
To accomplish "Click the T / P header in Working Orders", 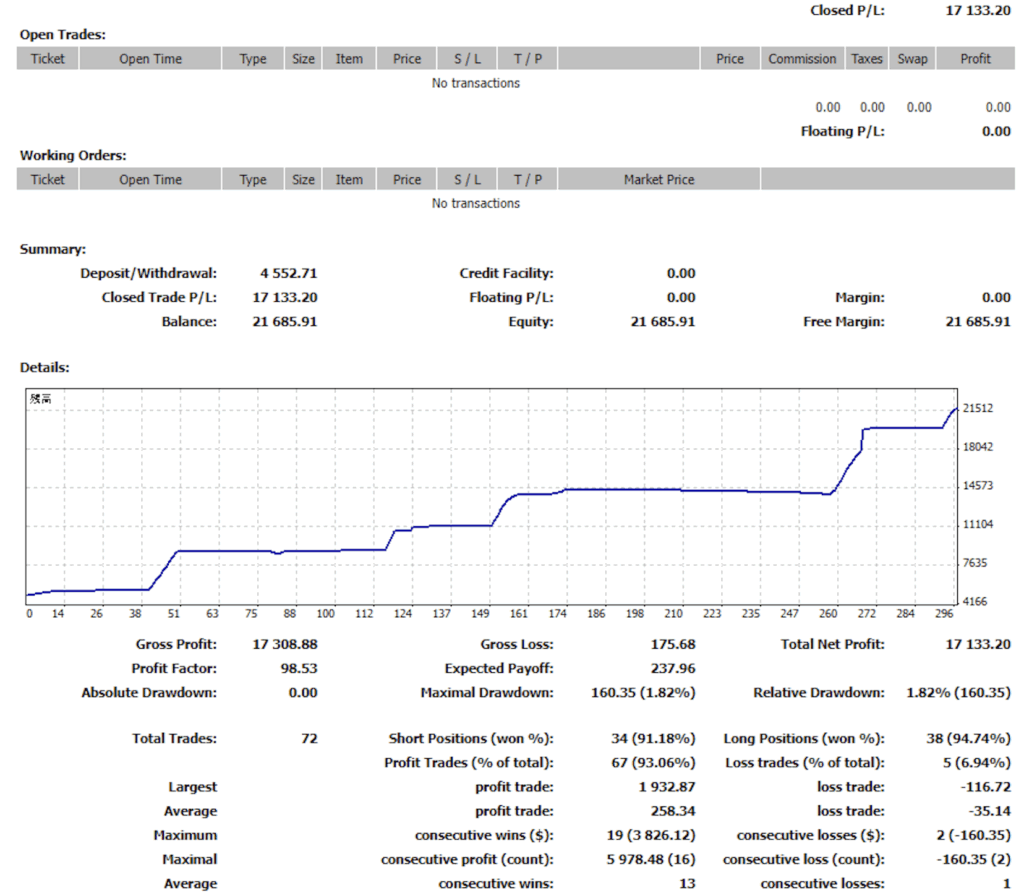I will pos(527,180).
